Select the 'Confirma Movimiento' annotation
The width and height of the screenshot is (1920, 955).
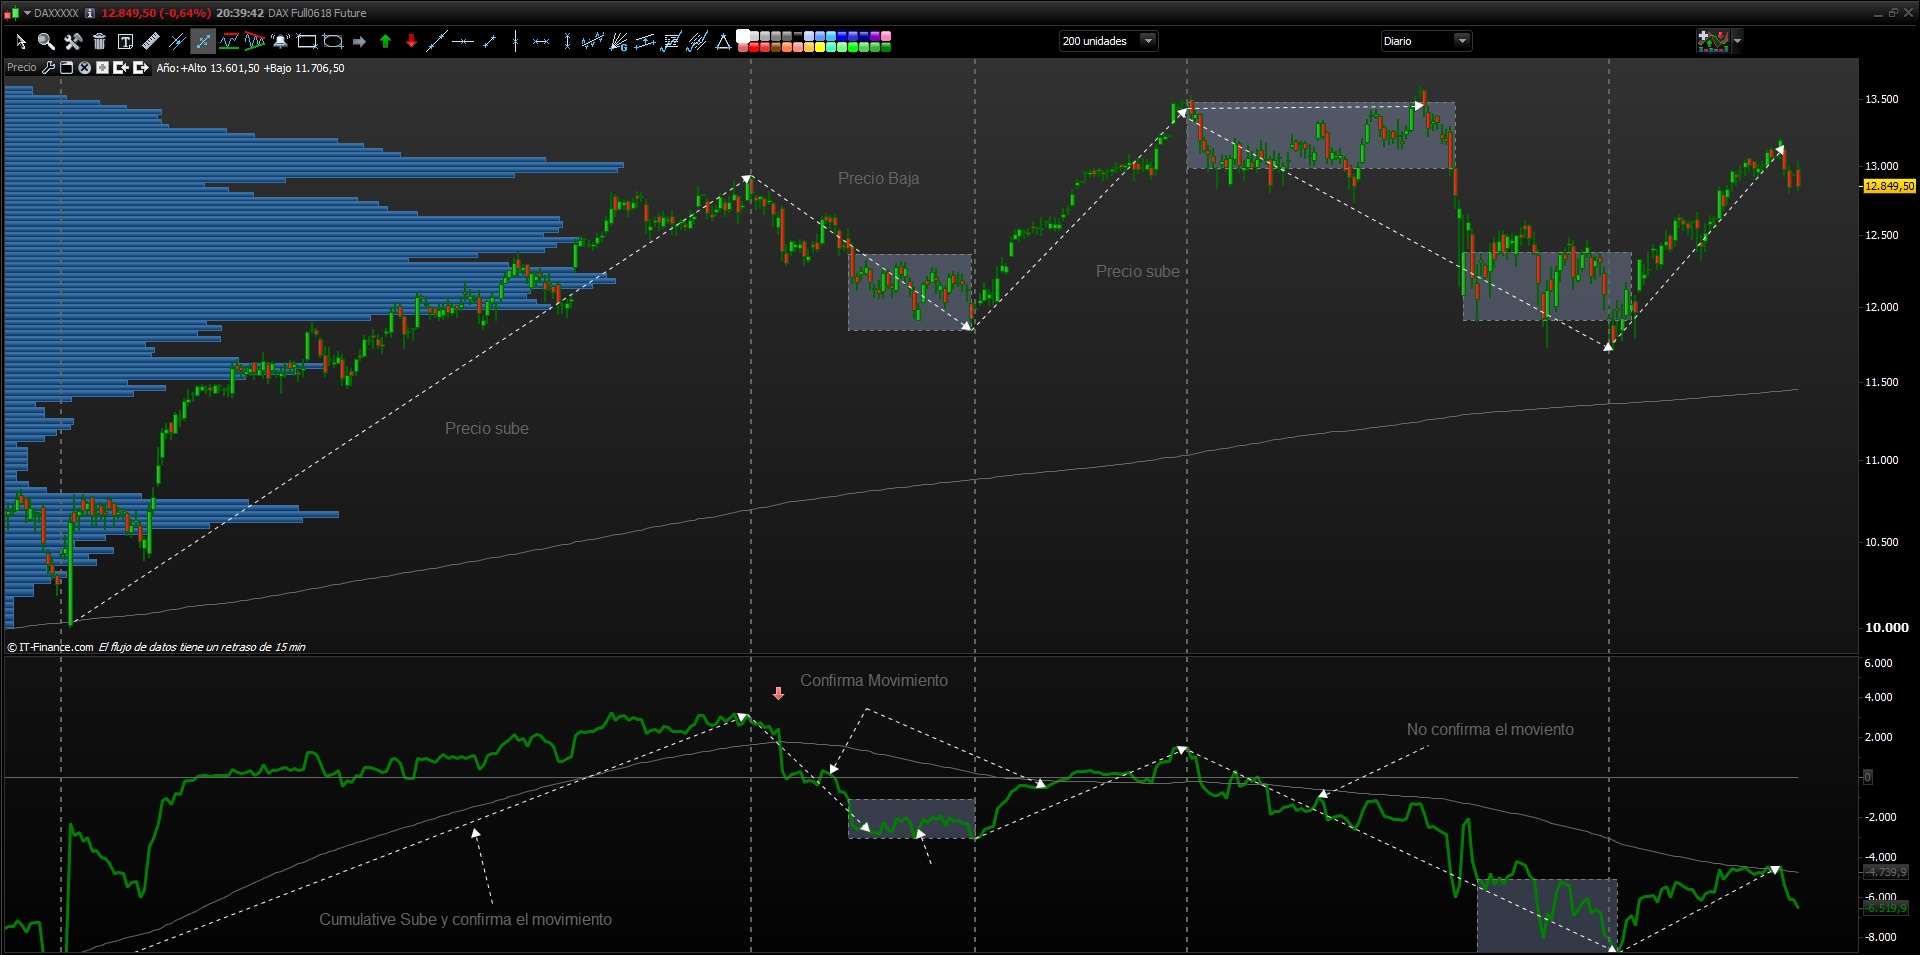tap(874, 680)
